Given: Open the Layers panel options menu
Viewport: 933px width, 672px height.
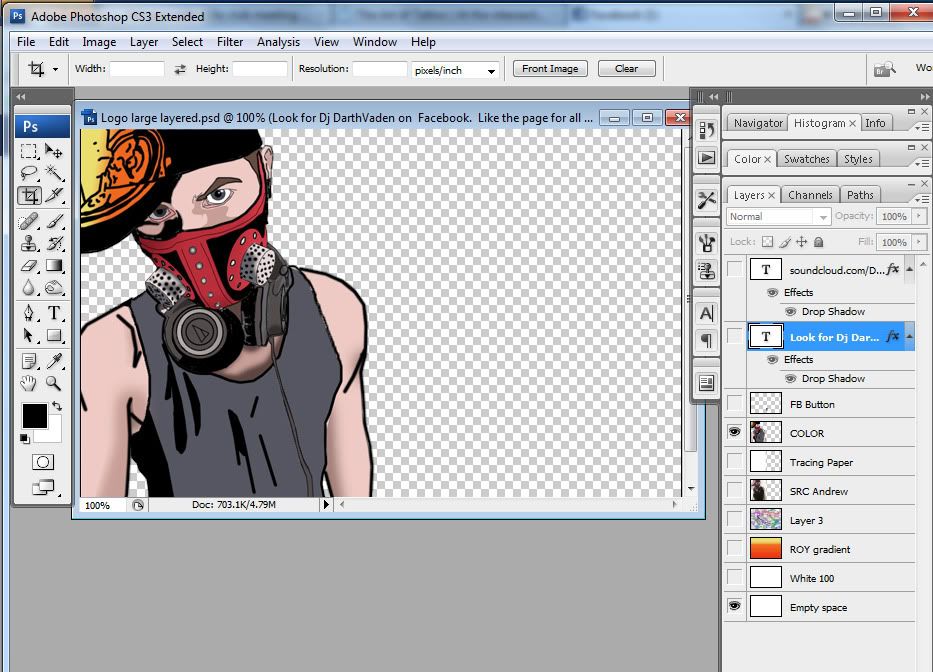Looking at the screenshot, I should pos(921,198).
